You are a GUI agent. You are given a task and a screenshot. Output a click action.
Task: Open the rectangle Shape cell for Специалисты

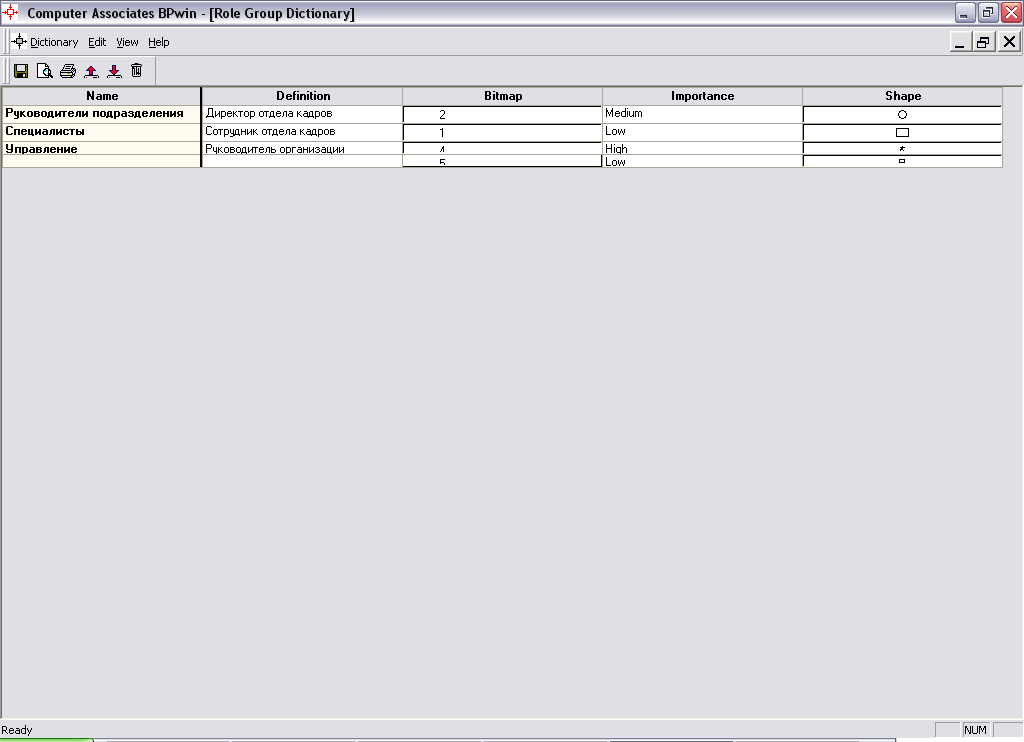(x=903, y=132)
